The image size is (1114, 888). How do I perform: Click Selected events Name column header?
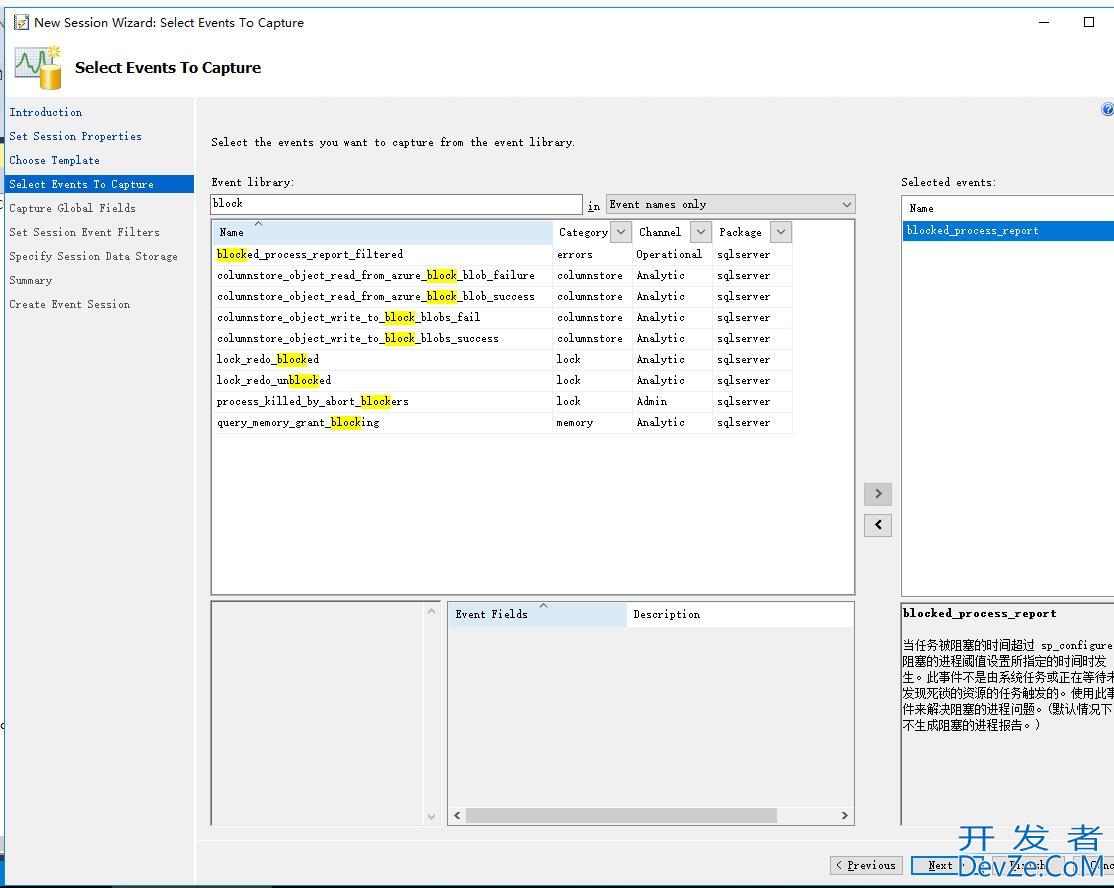tap(1008, 209)
